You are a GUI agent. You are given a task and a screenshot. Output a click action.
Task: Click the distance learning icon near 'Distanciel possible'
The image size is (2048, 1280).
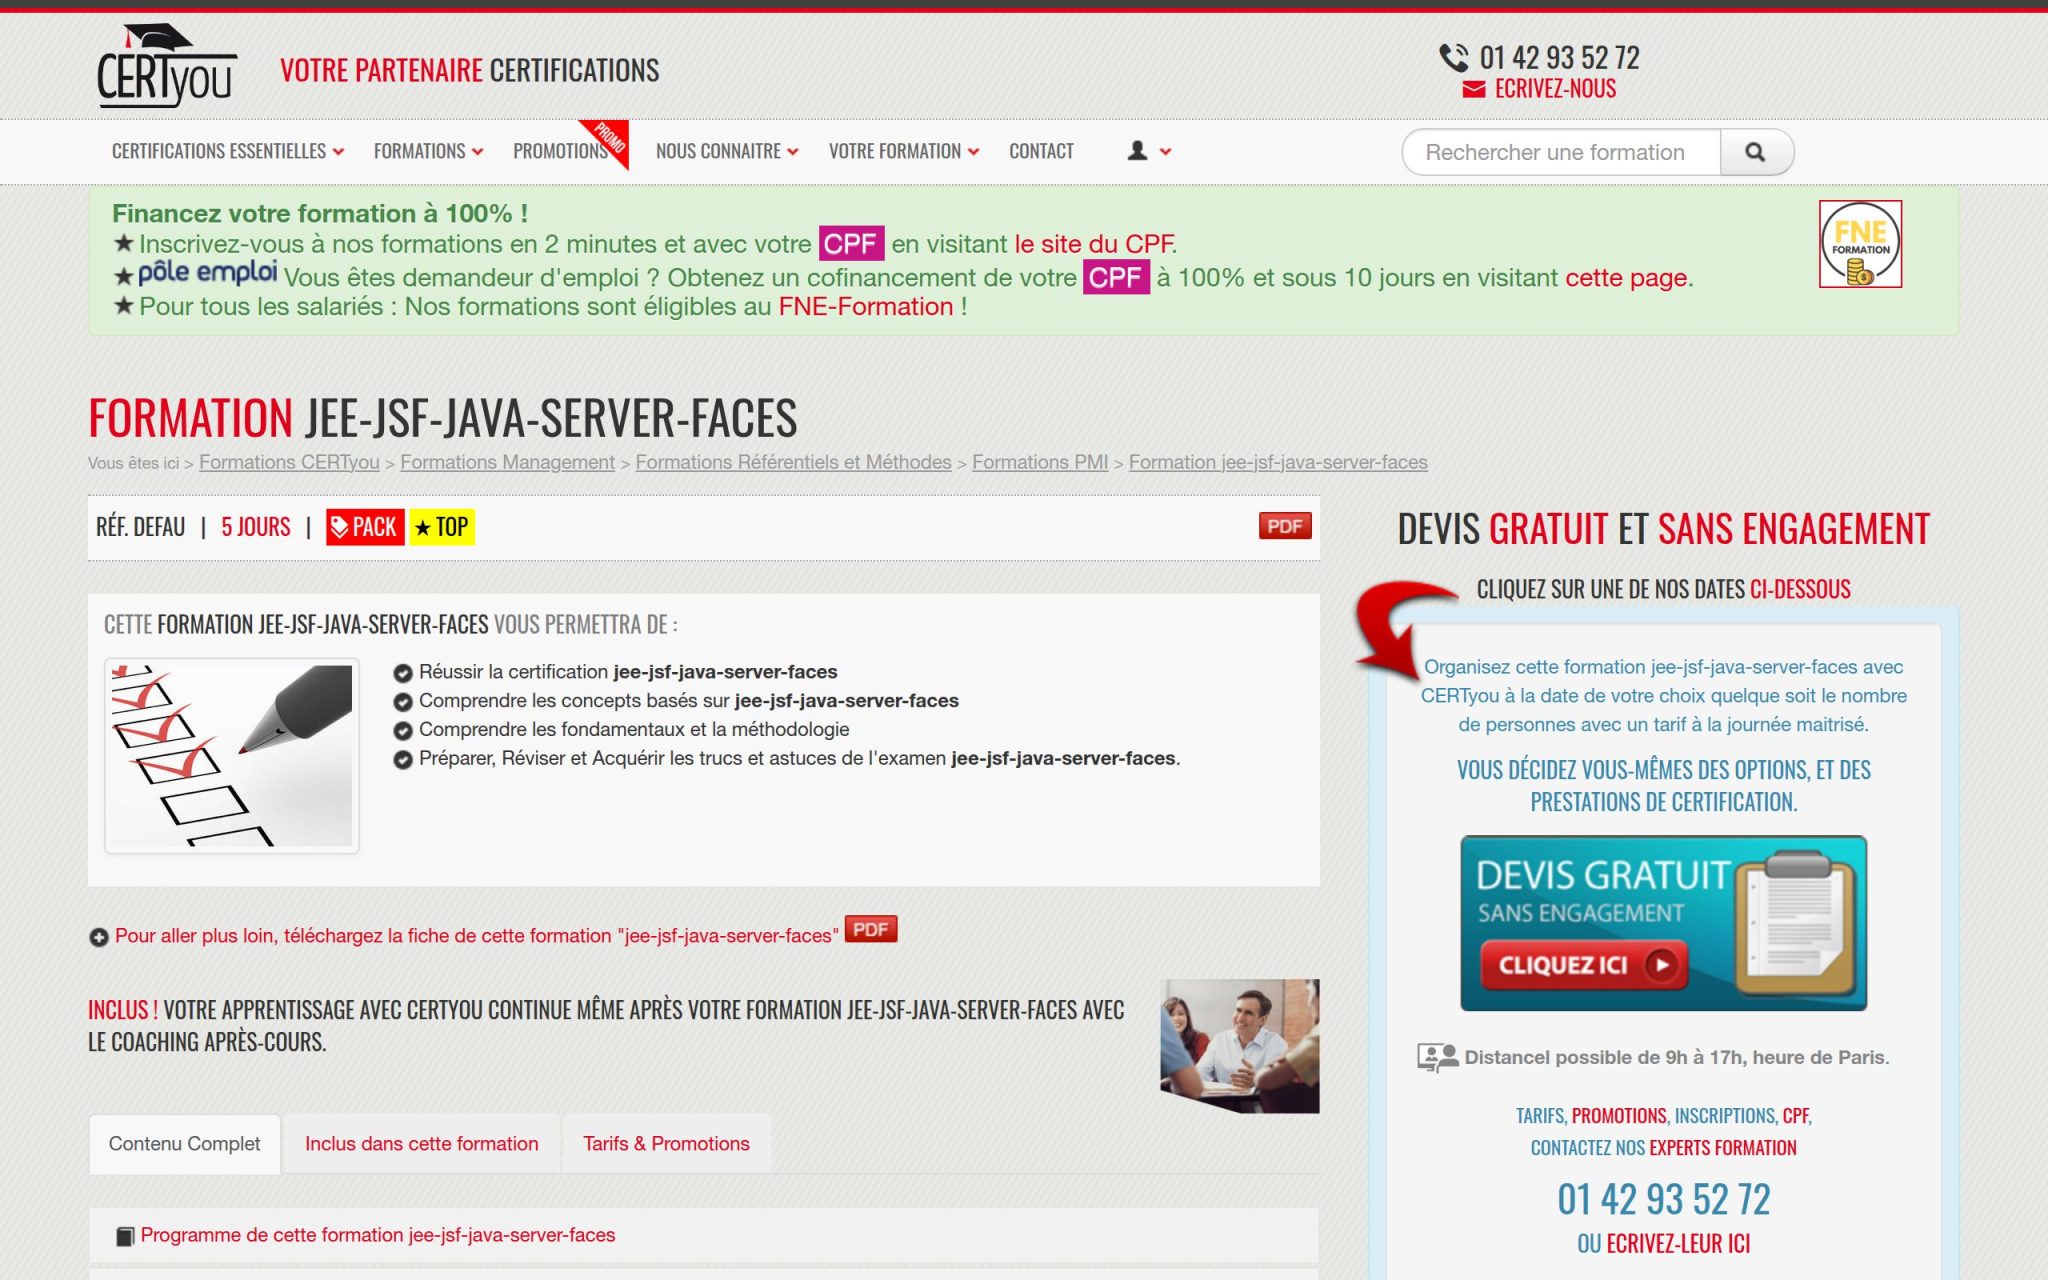pos(1437,1058)
